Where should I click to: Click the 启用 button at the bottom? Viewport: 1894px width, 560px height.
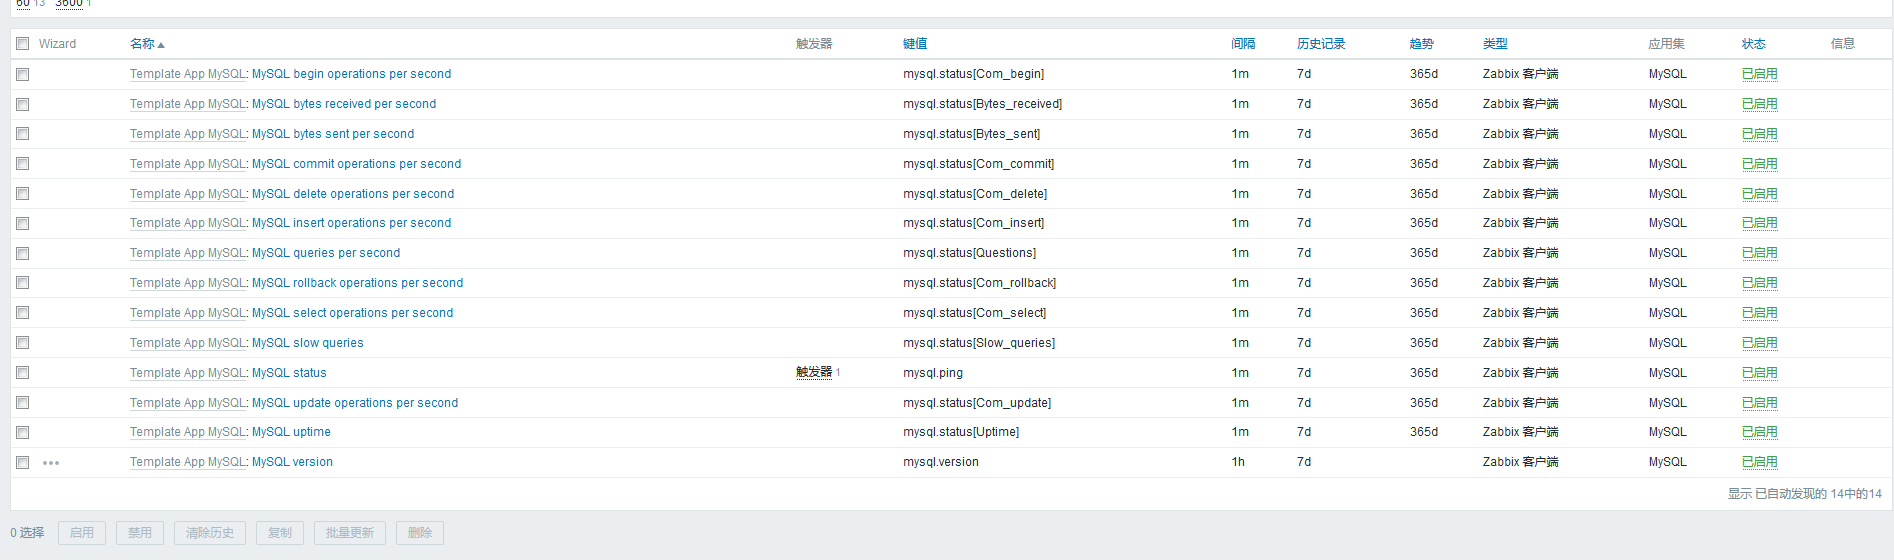(x=82, y=533)
